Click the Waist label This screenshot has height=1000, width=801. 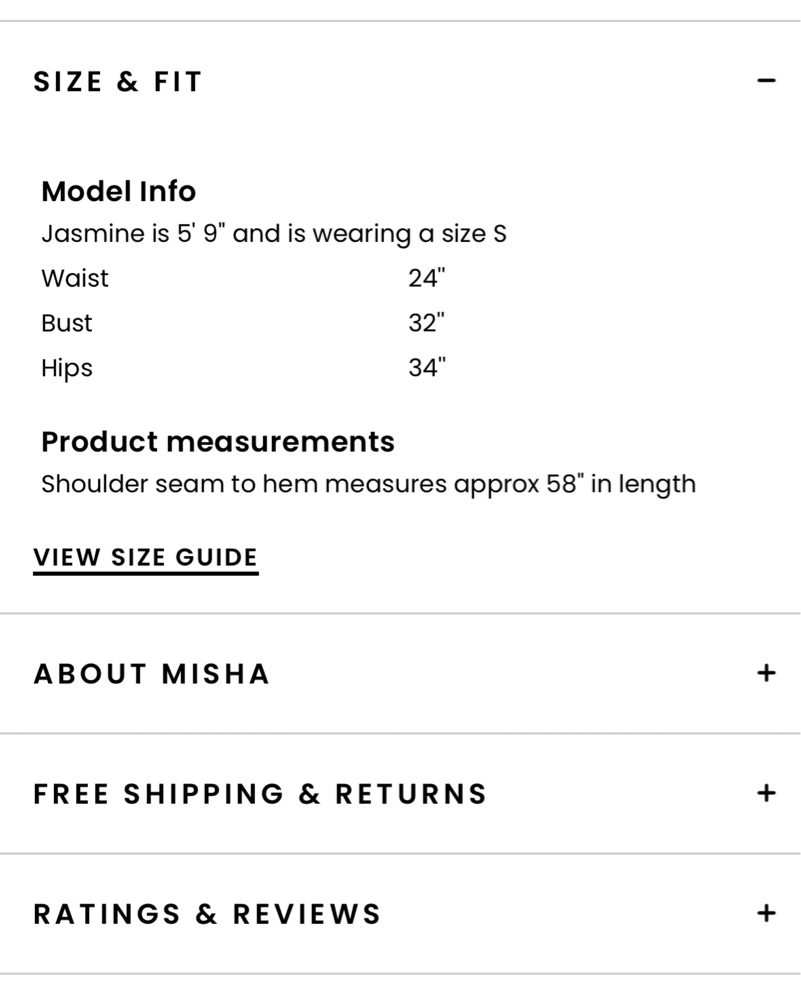[x=75, y=279]
